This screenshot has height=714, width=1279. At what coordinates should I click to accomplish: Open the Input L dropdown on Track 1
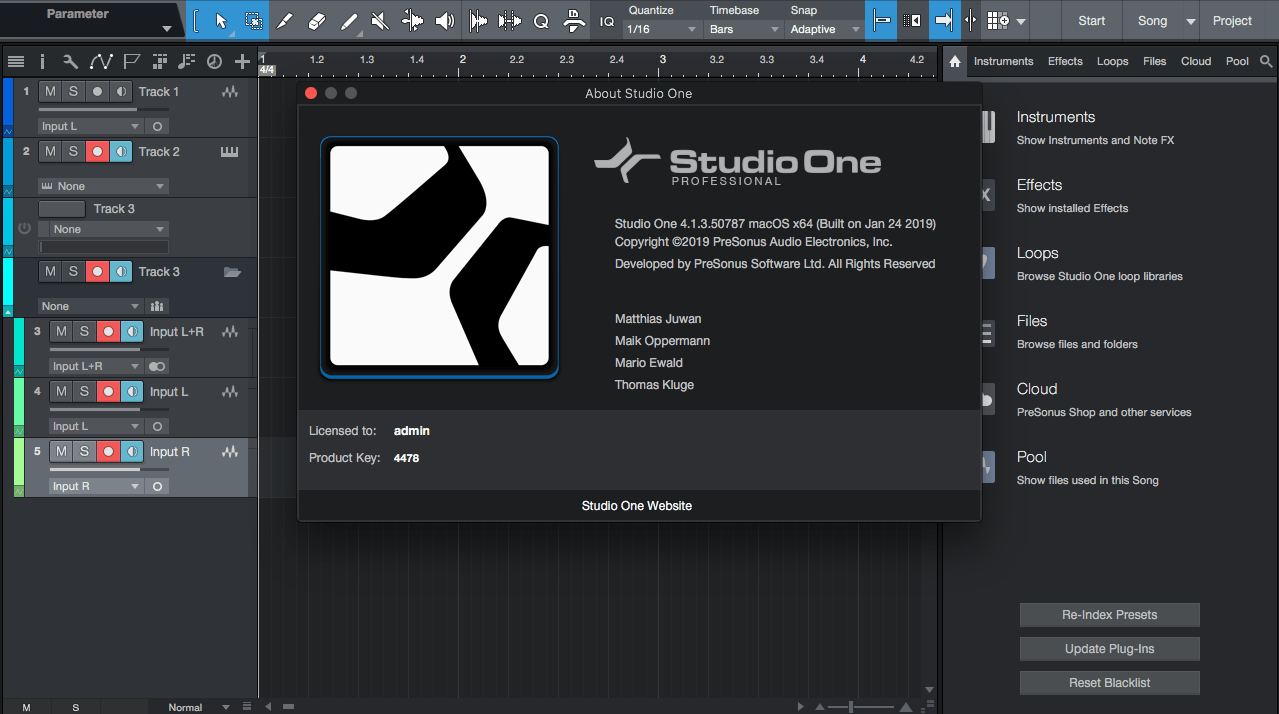click(x=90, y=126)
